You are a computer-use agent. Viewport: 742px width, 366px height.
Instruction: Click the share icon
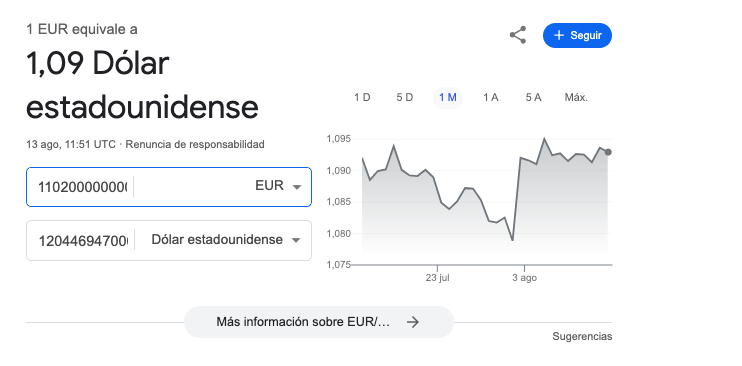(518, 35)
